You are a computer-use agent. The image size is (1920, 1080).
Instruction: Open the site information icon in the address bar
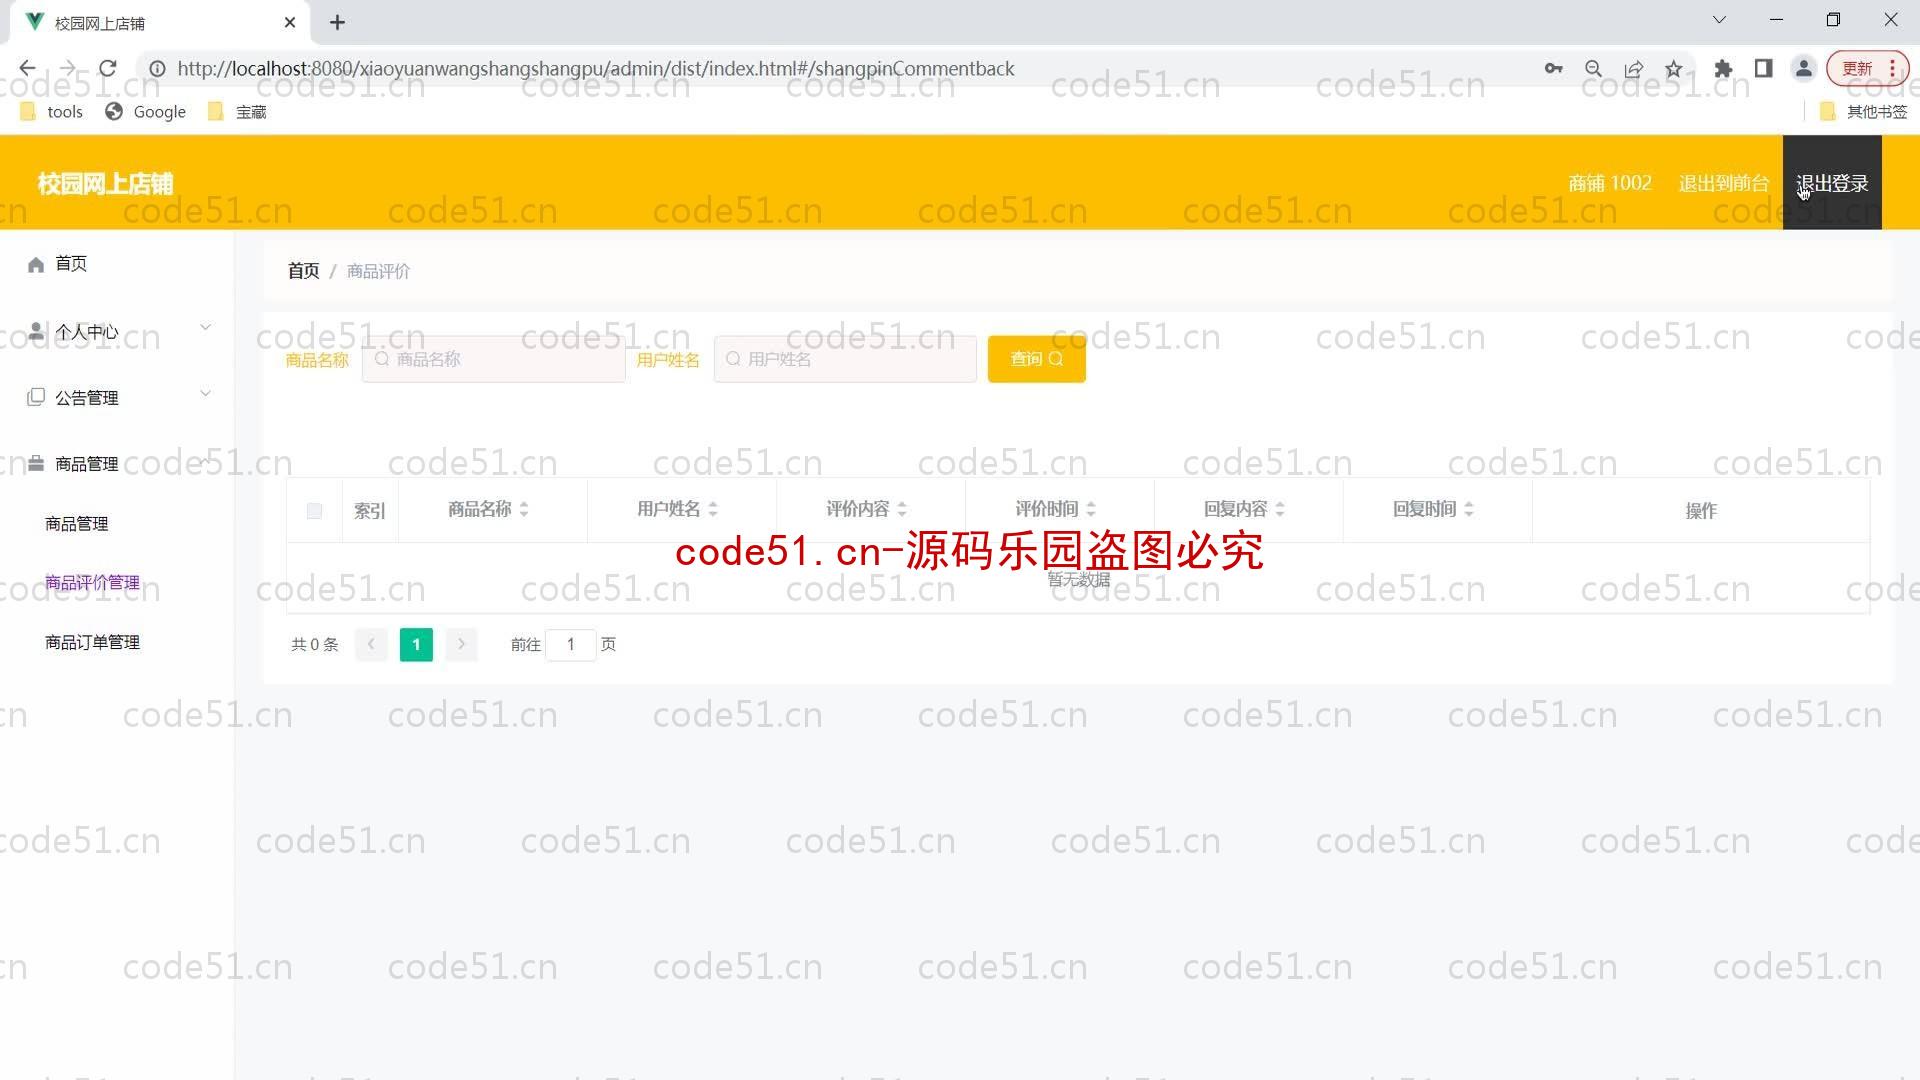[x=157, y=68]
